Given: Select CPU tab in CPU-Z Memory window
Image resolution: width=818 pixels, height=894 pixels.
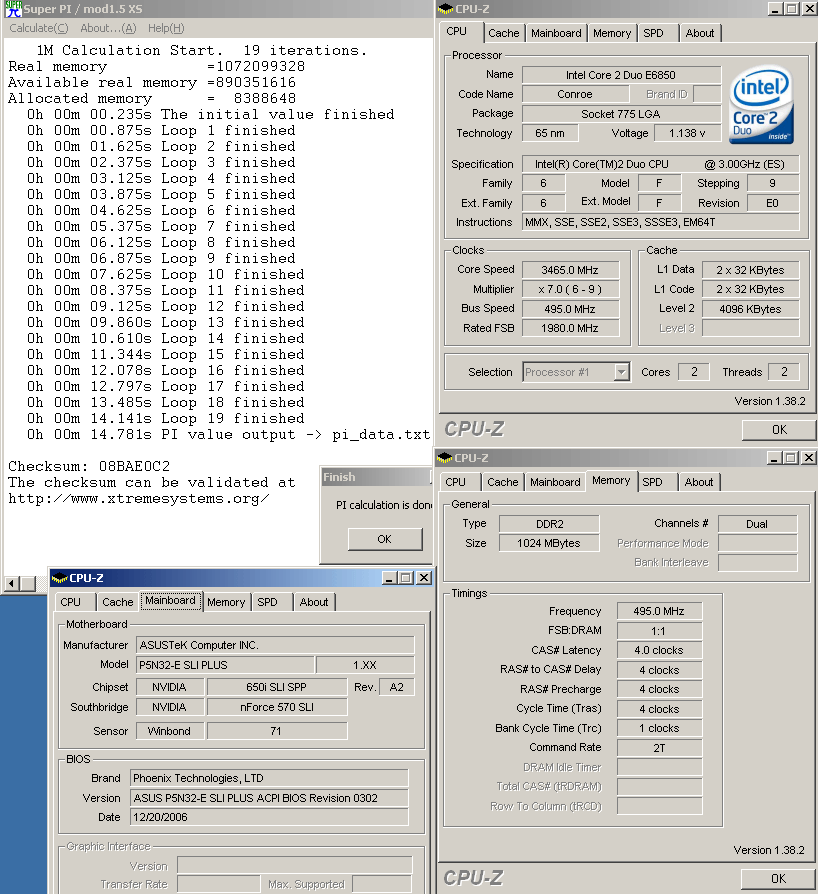Looking at the screenshot, I should 455,482.
